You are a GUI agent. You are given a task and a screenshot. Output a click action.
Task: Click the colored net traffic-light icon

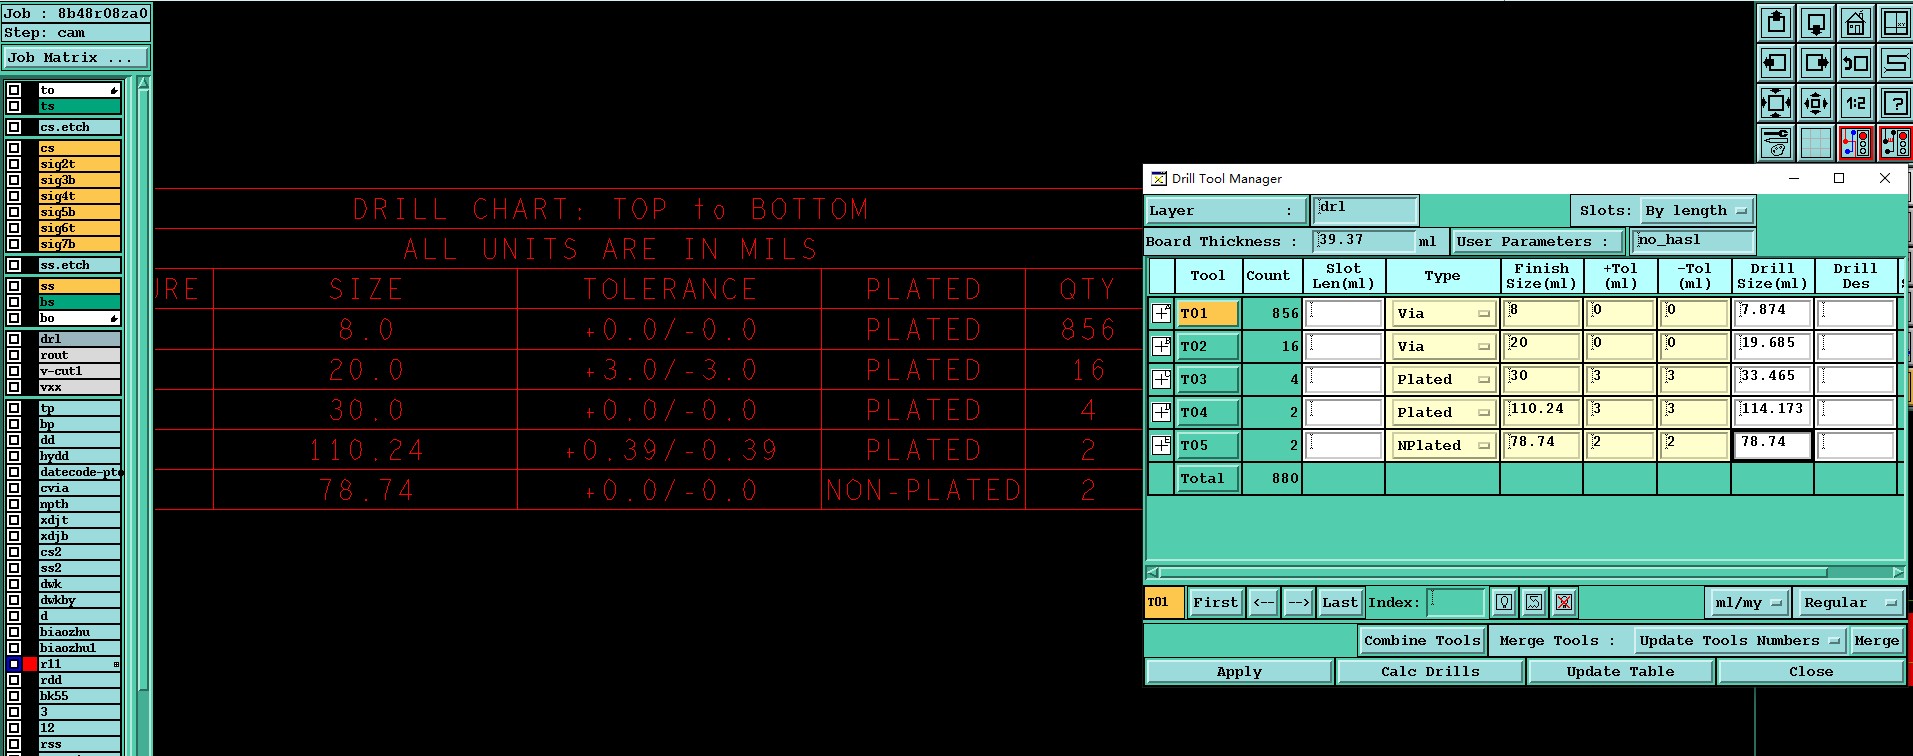coord(1856,143)
